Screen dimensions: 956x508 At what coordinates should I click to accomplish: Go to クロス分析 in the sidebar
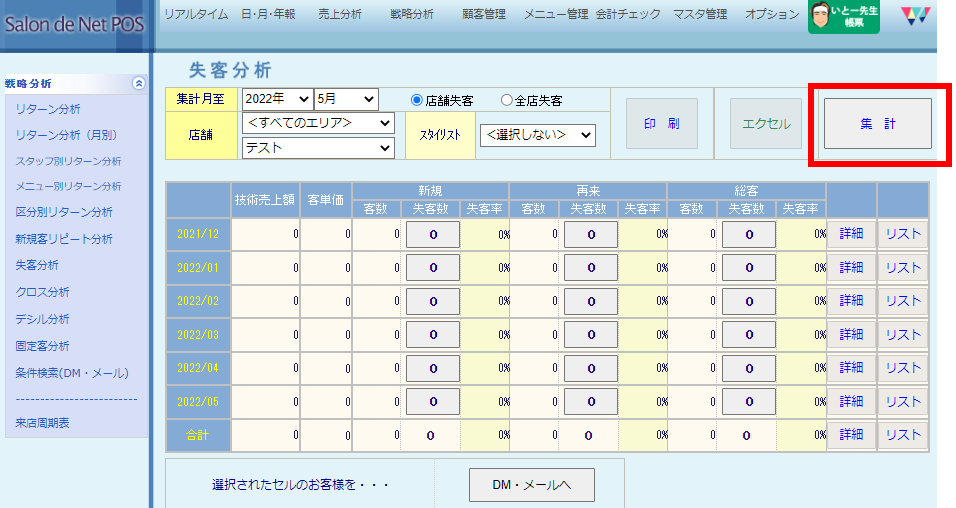pos(42,292)
